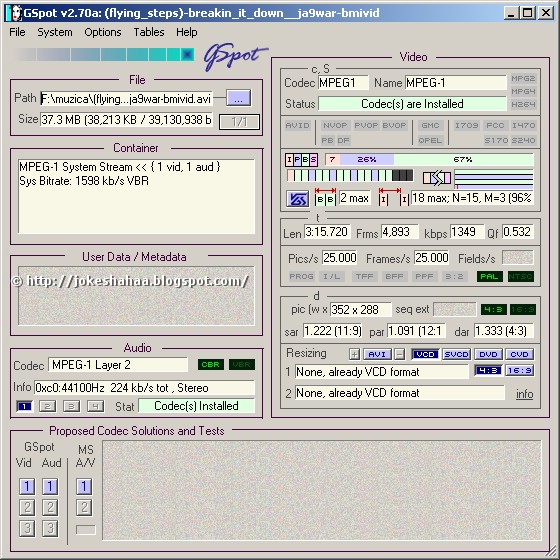The height and width of the screenshot is (560, 560).
Task: Select the CVD resizing button
Action: (x=519, y=354)
